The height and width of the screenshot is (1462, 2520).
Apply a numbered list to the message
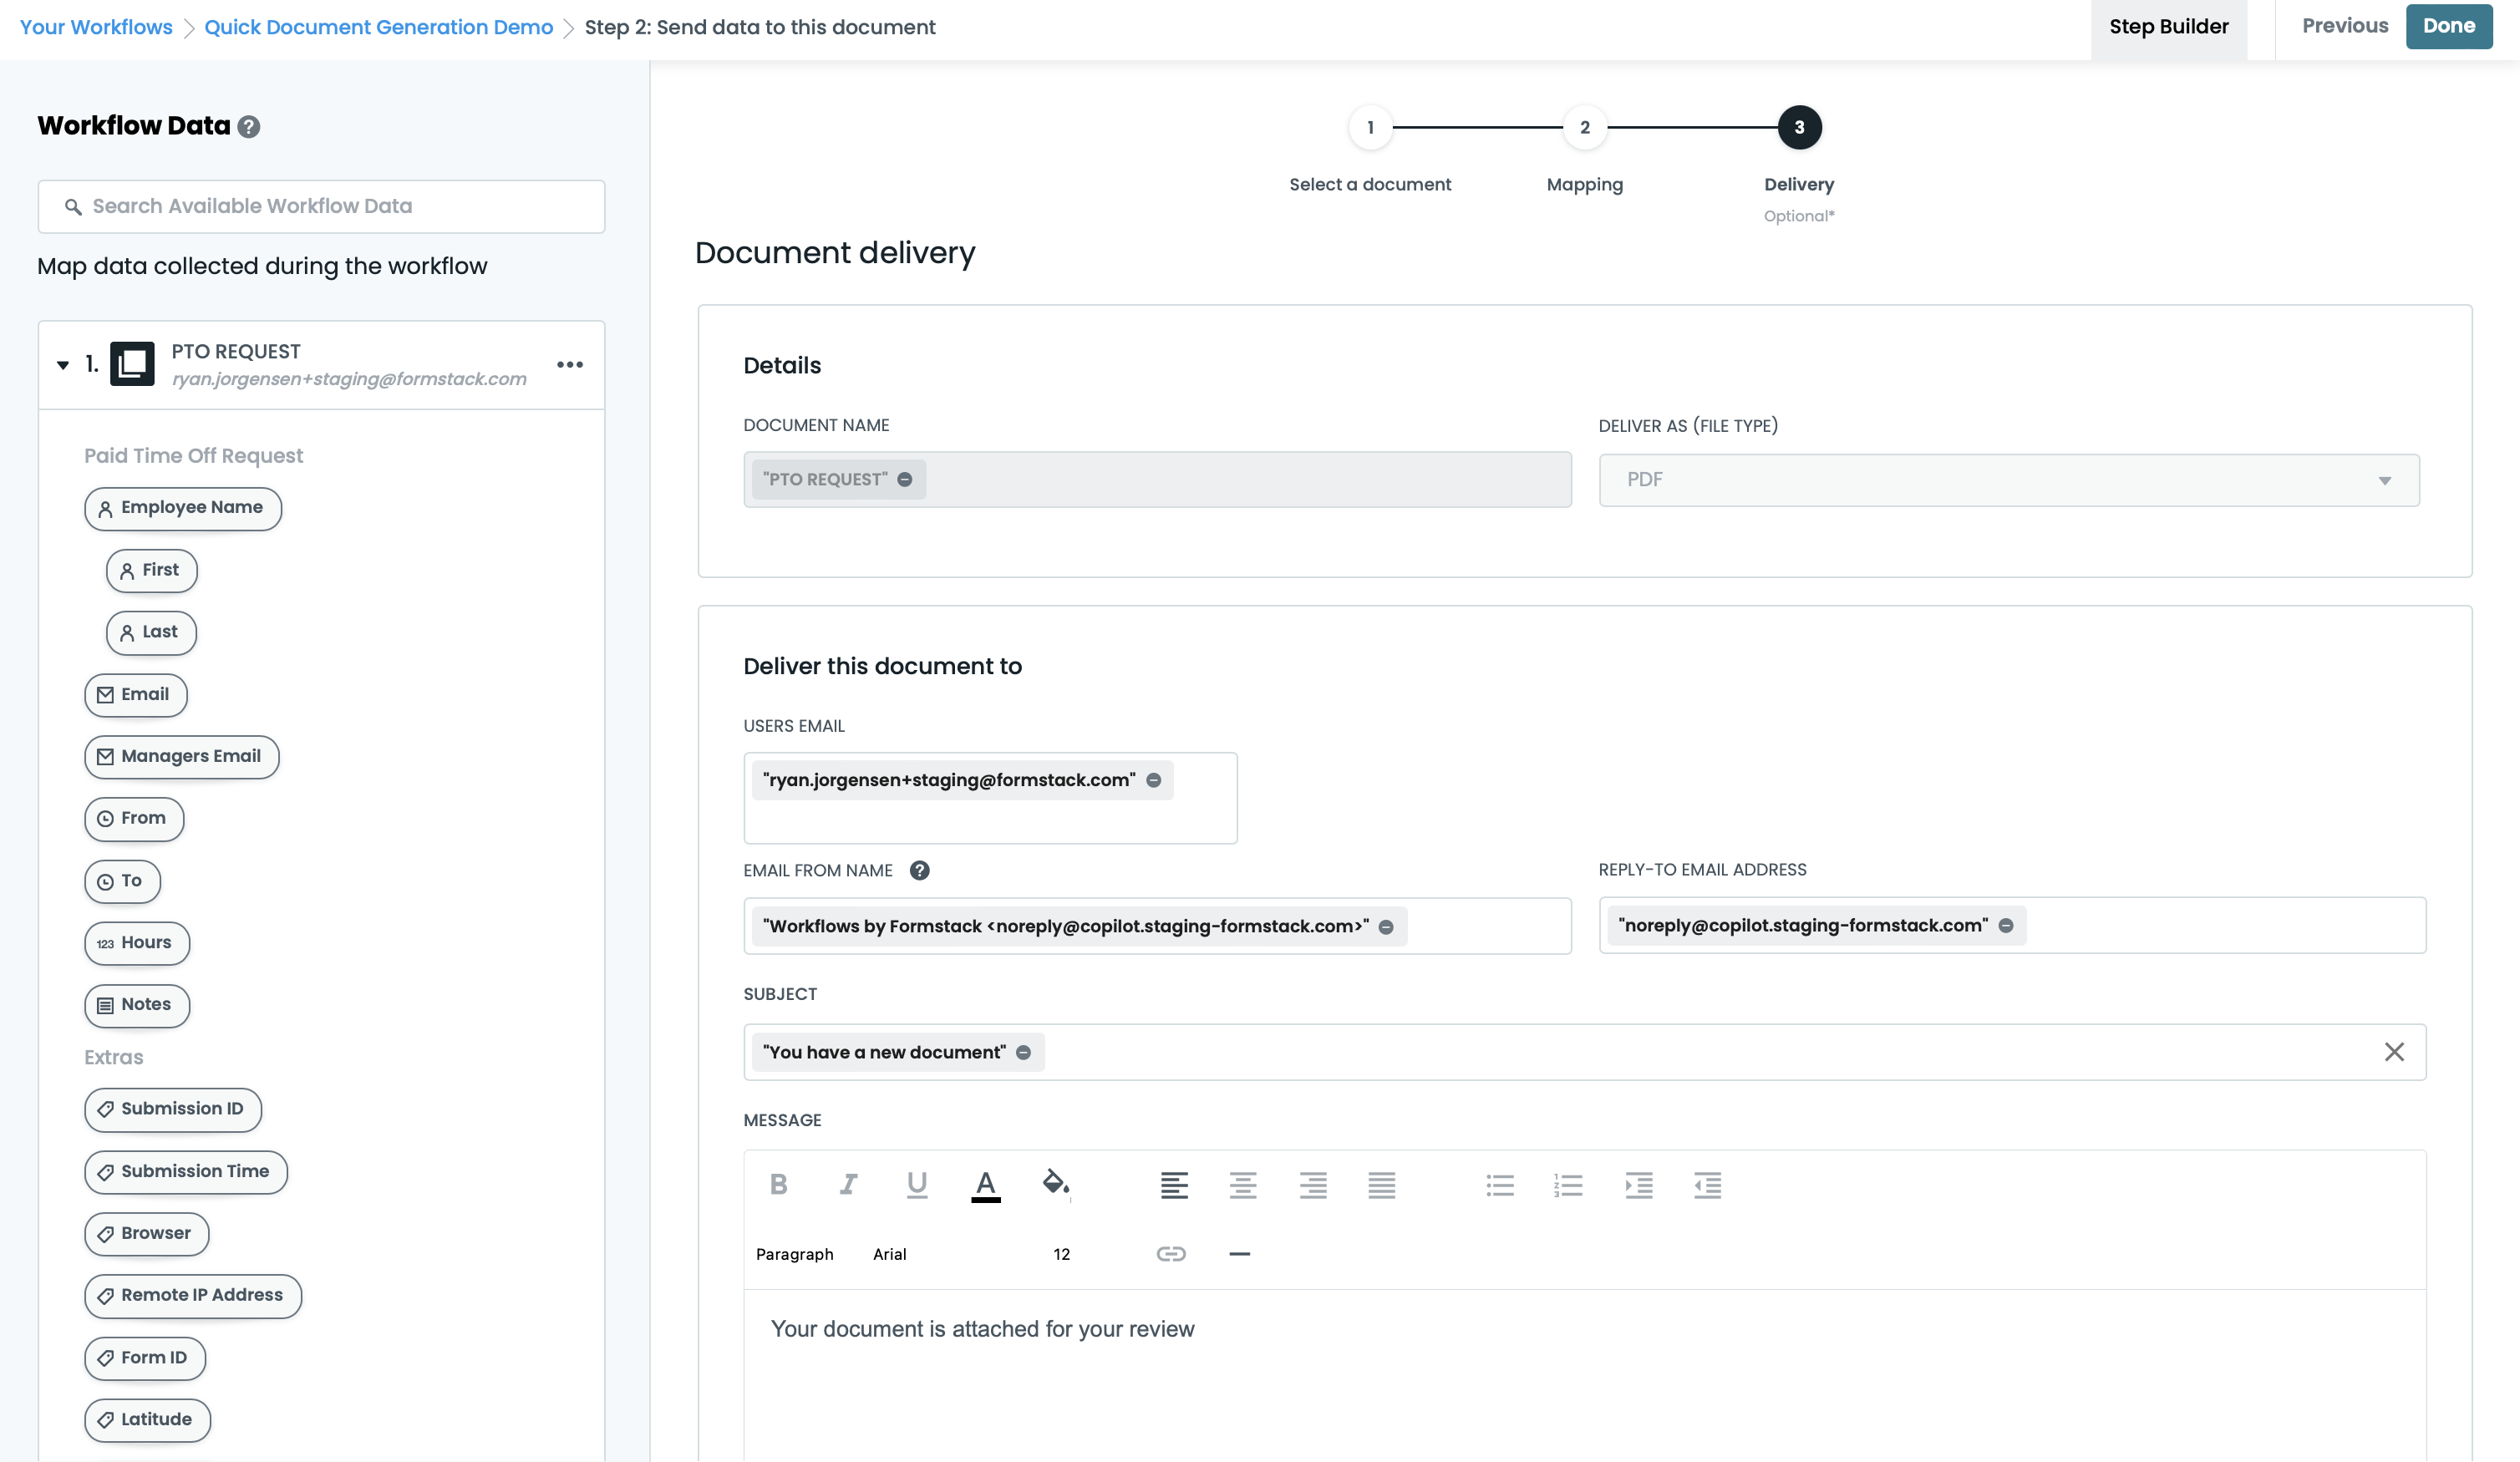pyautogui.click(x=1568, y=1186)
